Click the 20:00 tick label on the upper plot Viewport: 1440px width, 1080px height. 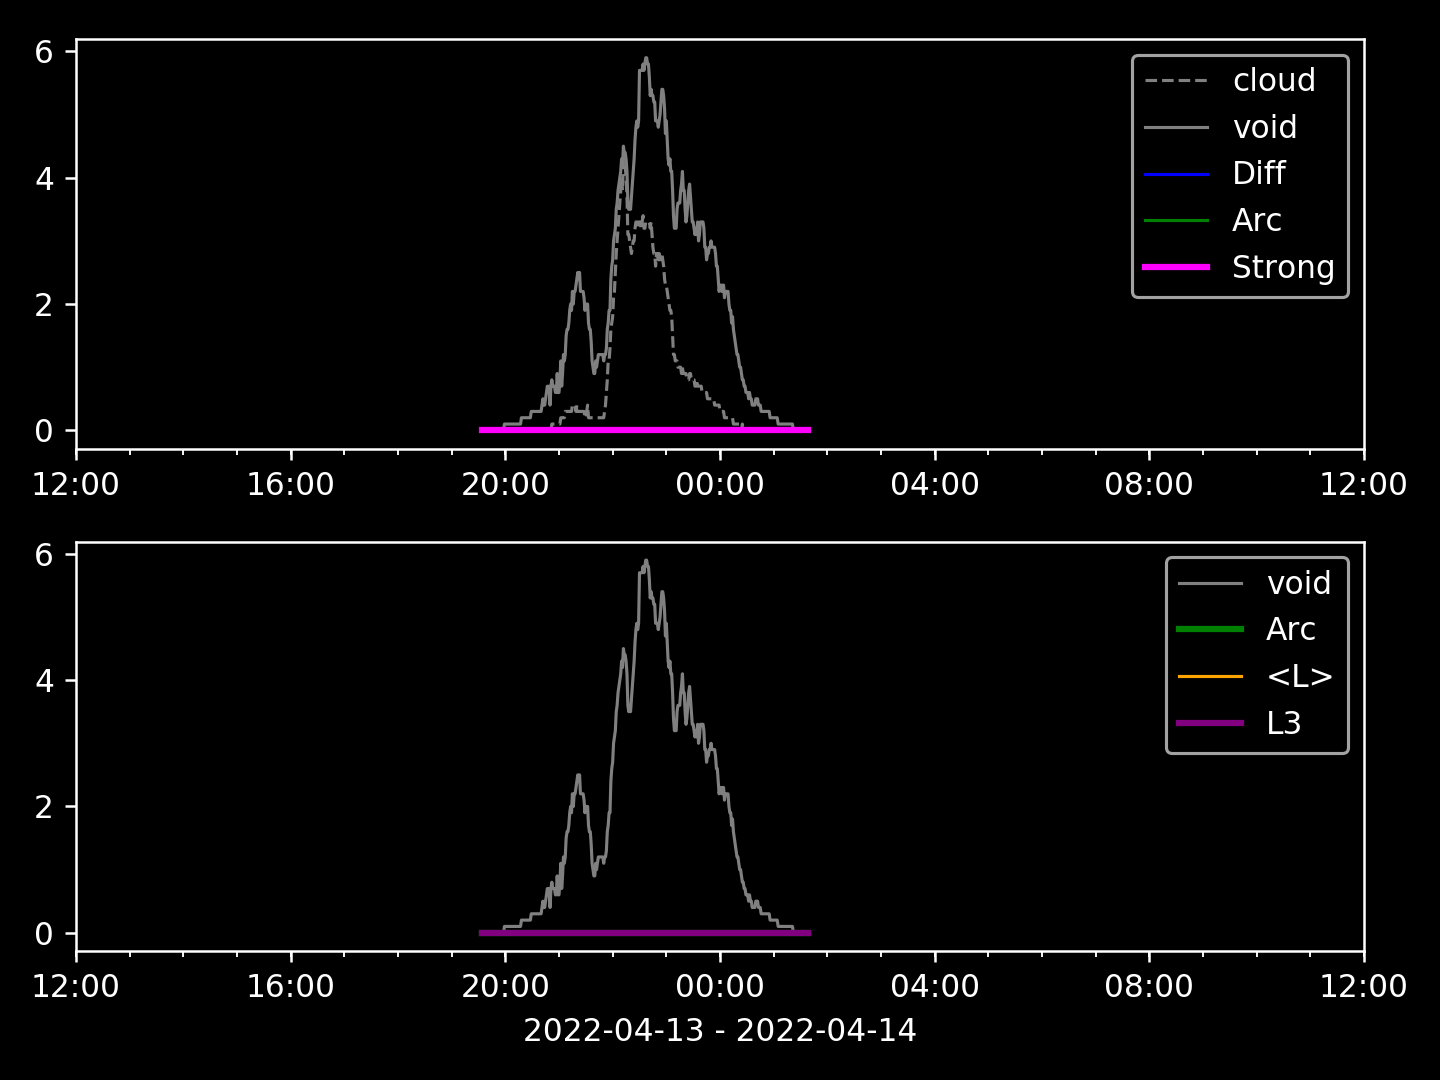tap(505, 485)
